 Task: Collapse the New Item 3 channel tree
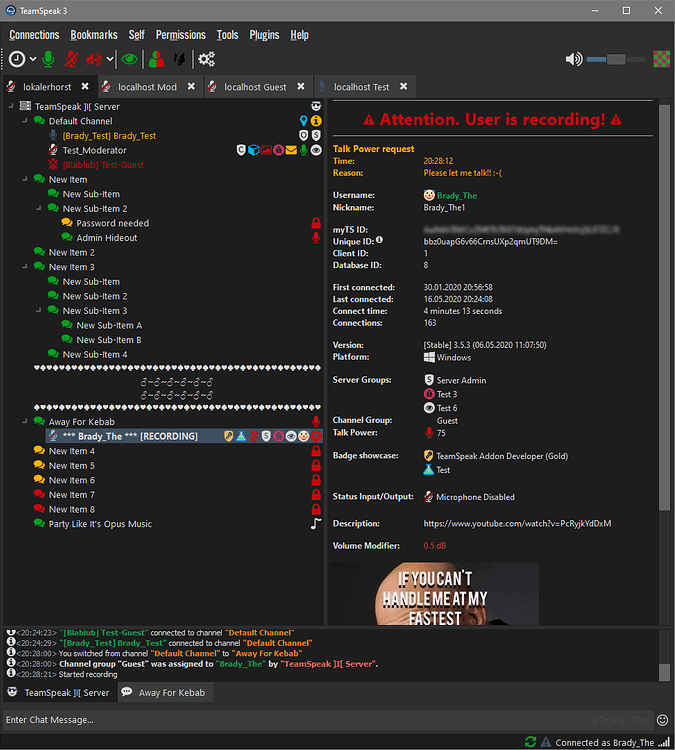[25, 267]
